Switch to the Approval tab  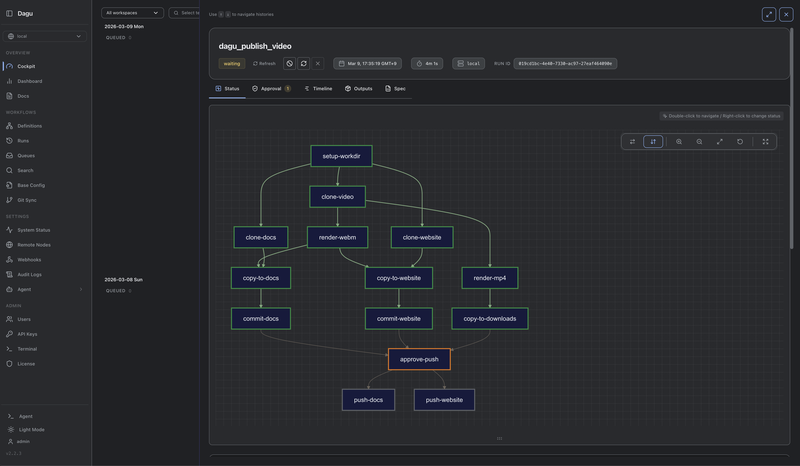click(271, 89)
